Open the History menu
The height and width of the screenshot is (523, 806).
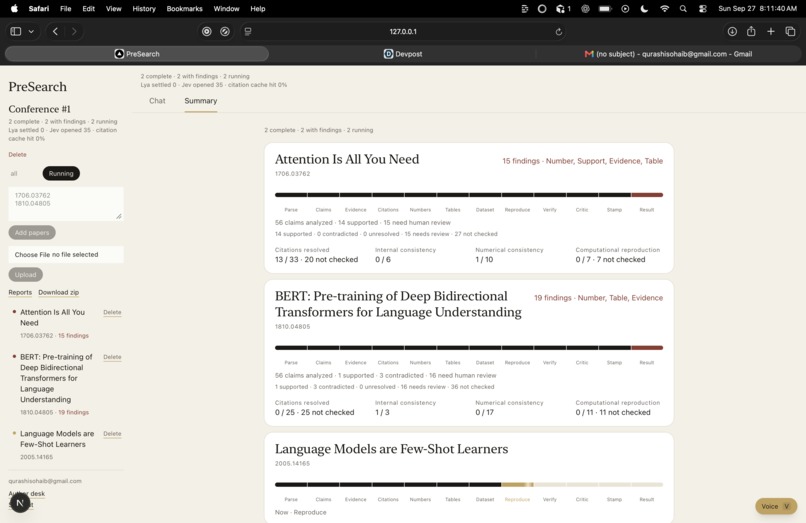pyautogui.click(x=144, y=8)
